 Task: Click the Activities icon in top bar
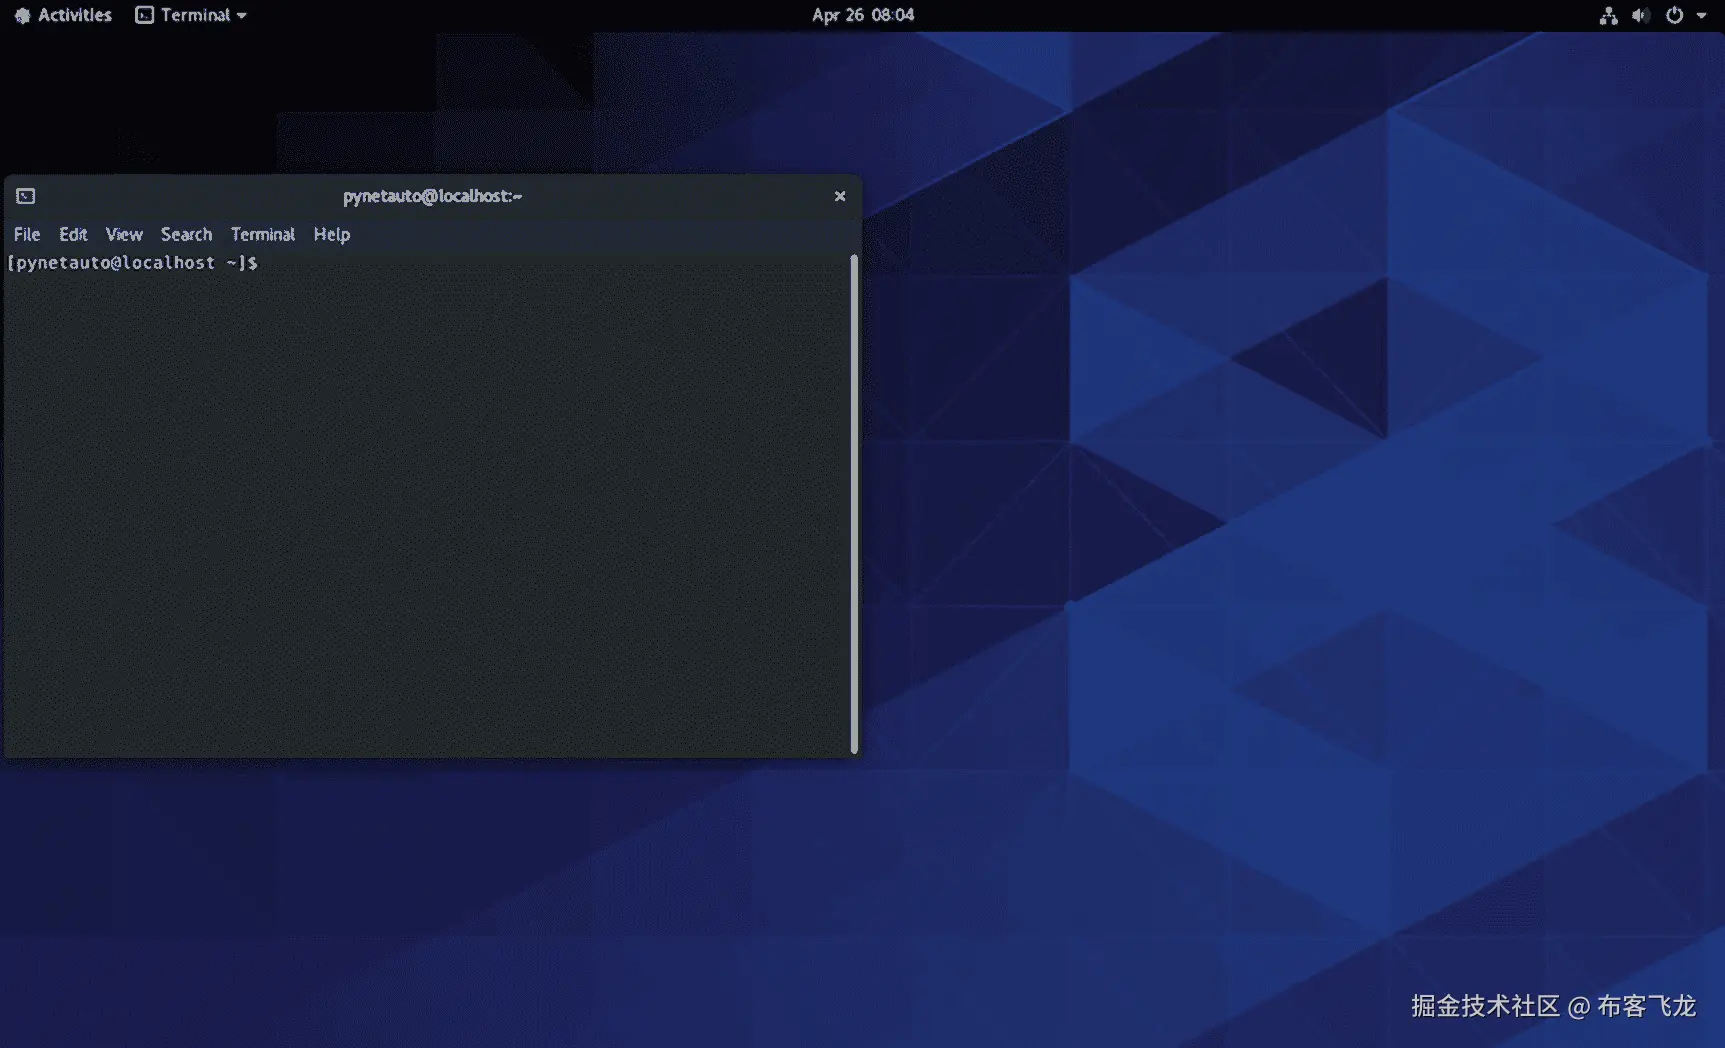(23, 15)
